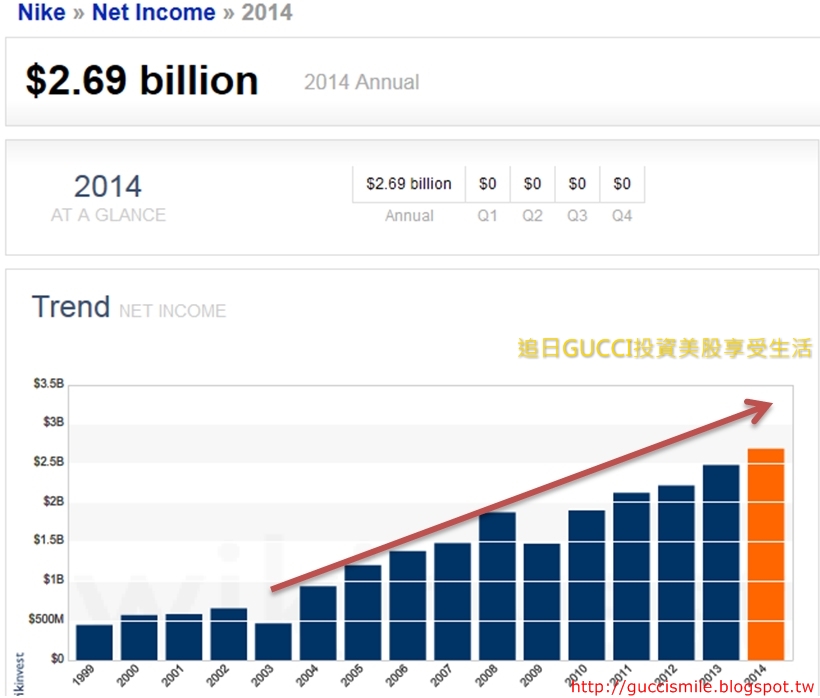
Task: Select the 2012 net income bar
Action: (676, 573)
